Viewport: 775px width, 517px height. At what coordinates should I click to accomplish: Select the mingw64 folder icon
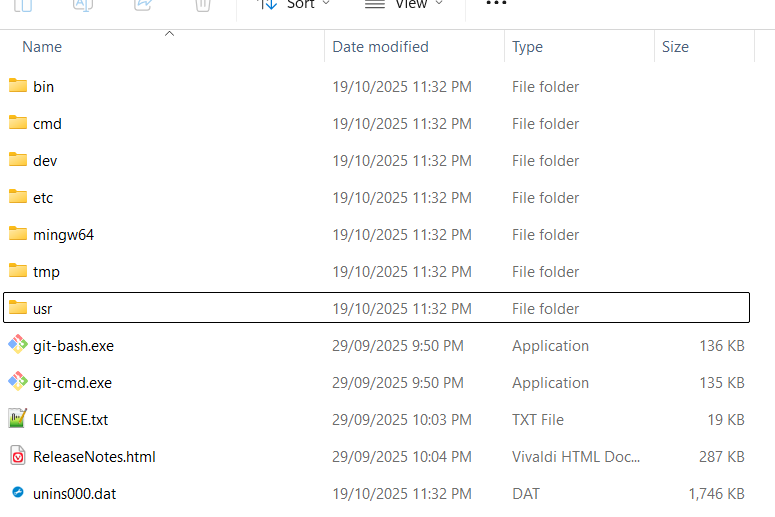point(18,234)
